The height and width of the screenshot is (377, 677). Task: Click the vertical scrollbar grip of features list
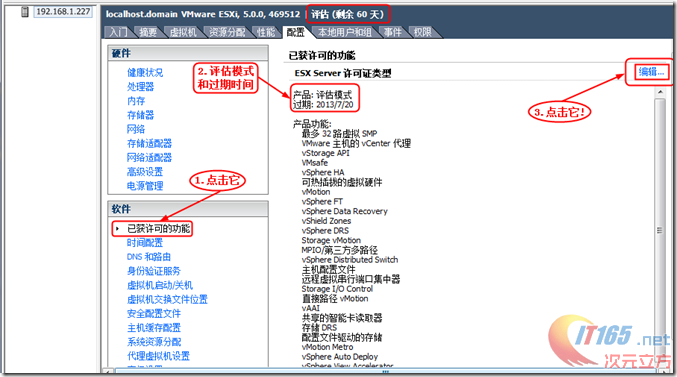tap(660, 230)
